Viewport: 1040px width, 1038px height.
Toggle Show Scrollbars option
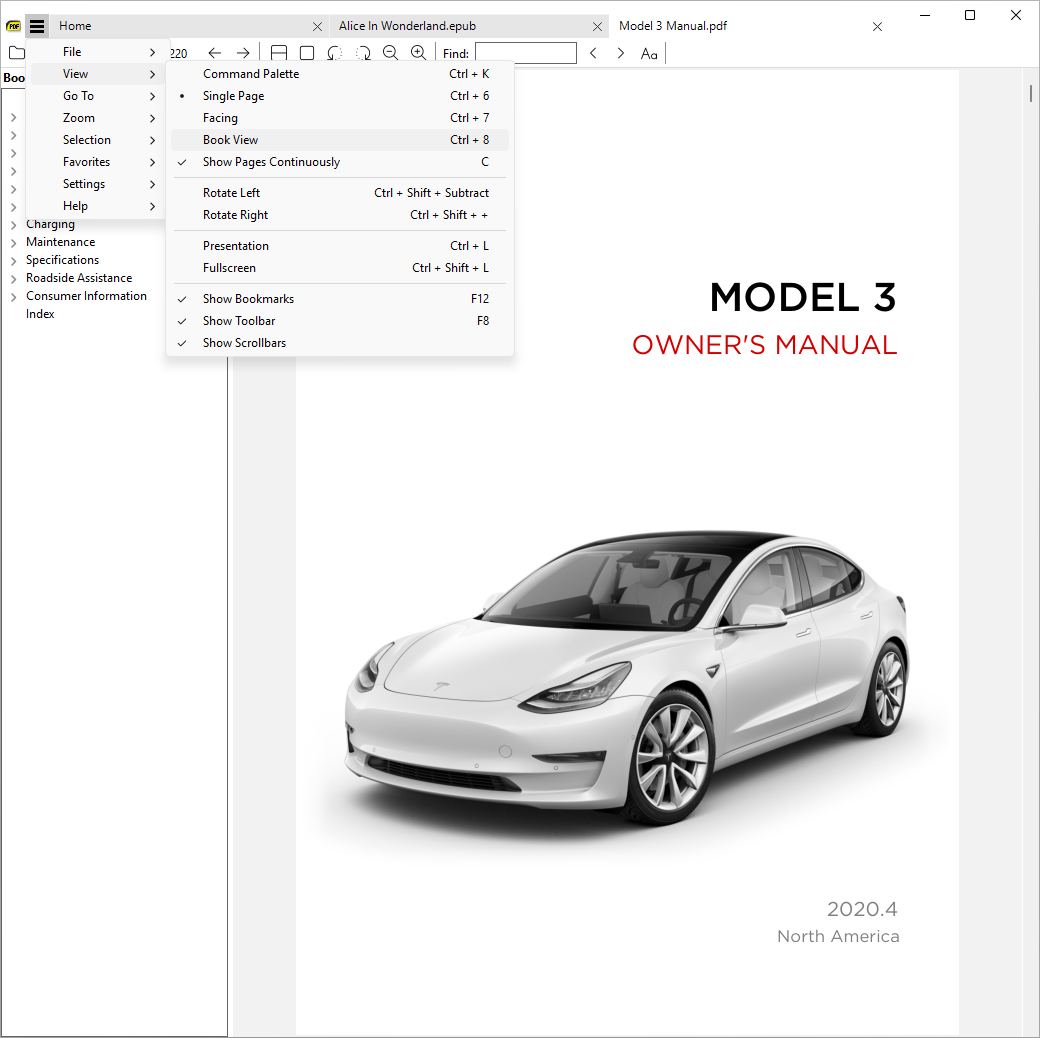pos(340,343)
